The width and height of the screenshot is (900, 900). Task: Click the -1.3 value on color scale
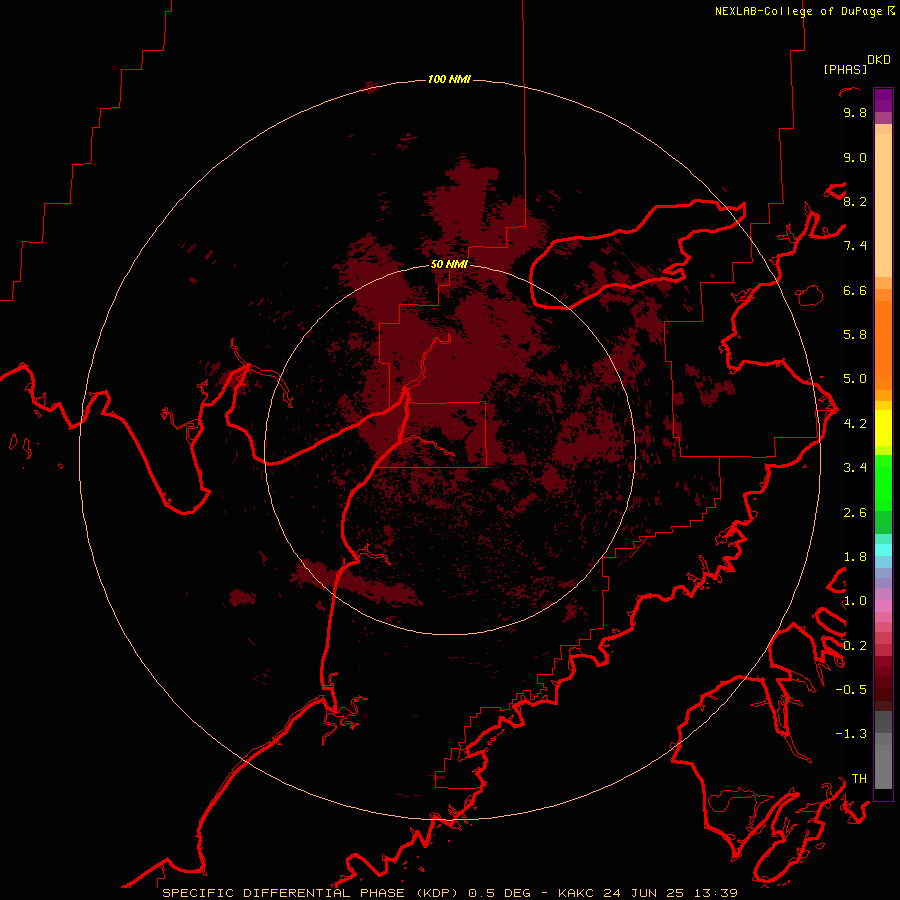click(x=851, y=734)
